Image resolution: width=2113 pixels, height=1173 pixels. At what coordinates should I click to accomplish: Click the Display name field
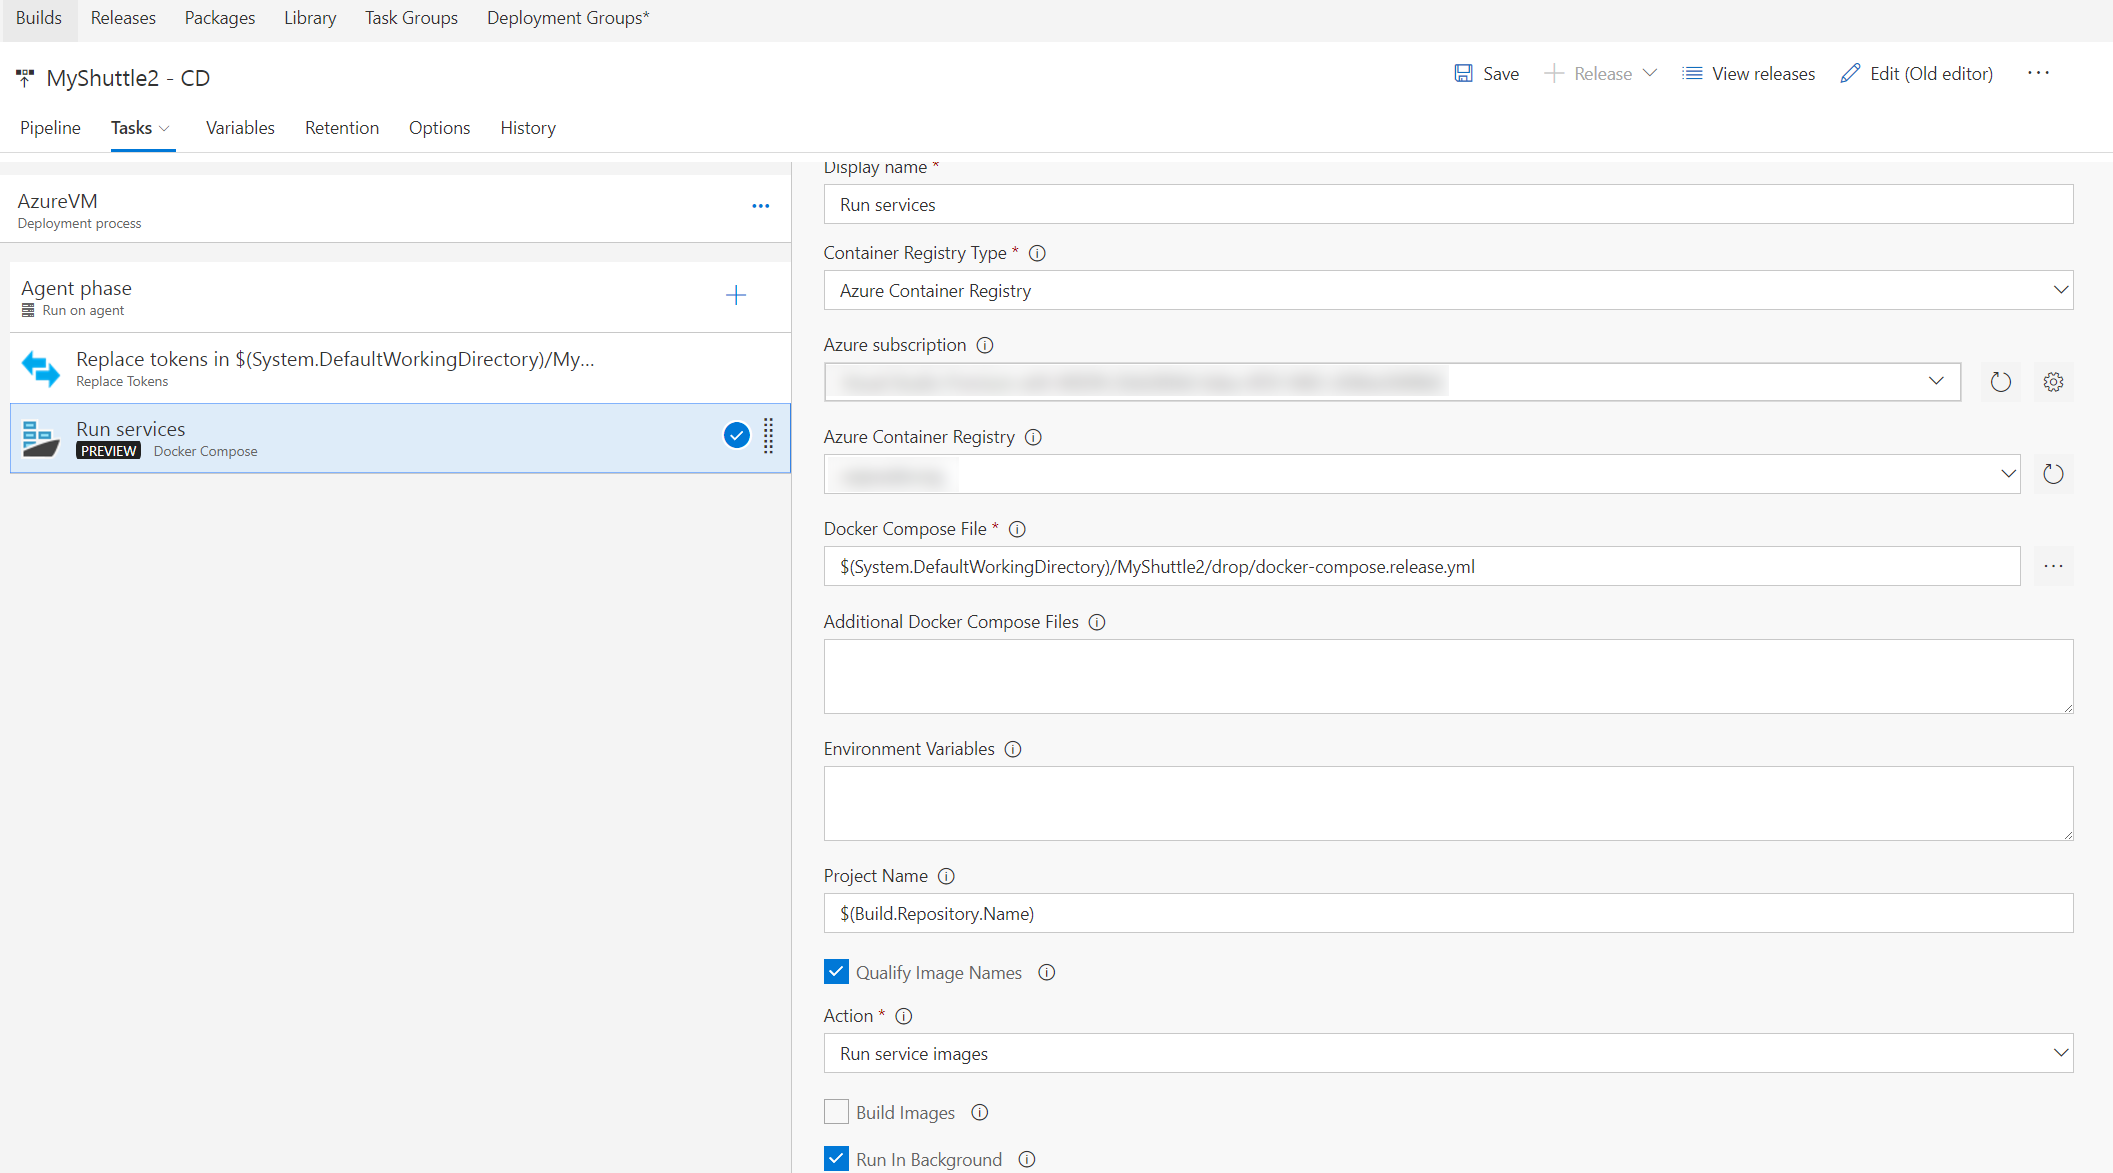click(x=1448, y=204)
